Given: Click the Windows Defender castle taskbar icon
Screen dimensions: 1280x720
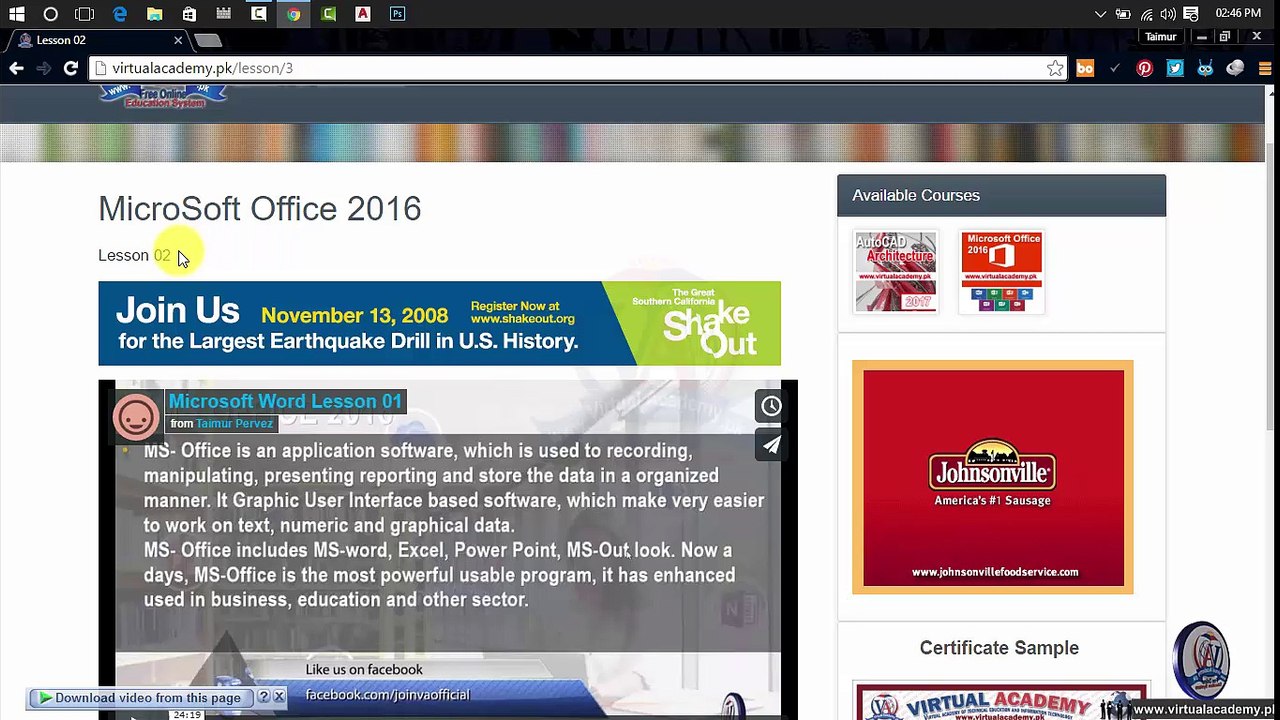Looking at the screenshot, I should tap(224, 14).
